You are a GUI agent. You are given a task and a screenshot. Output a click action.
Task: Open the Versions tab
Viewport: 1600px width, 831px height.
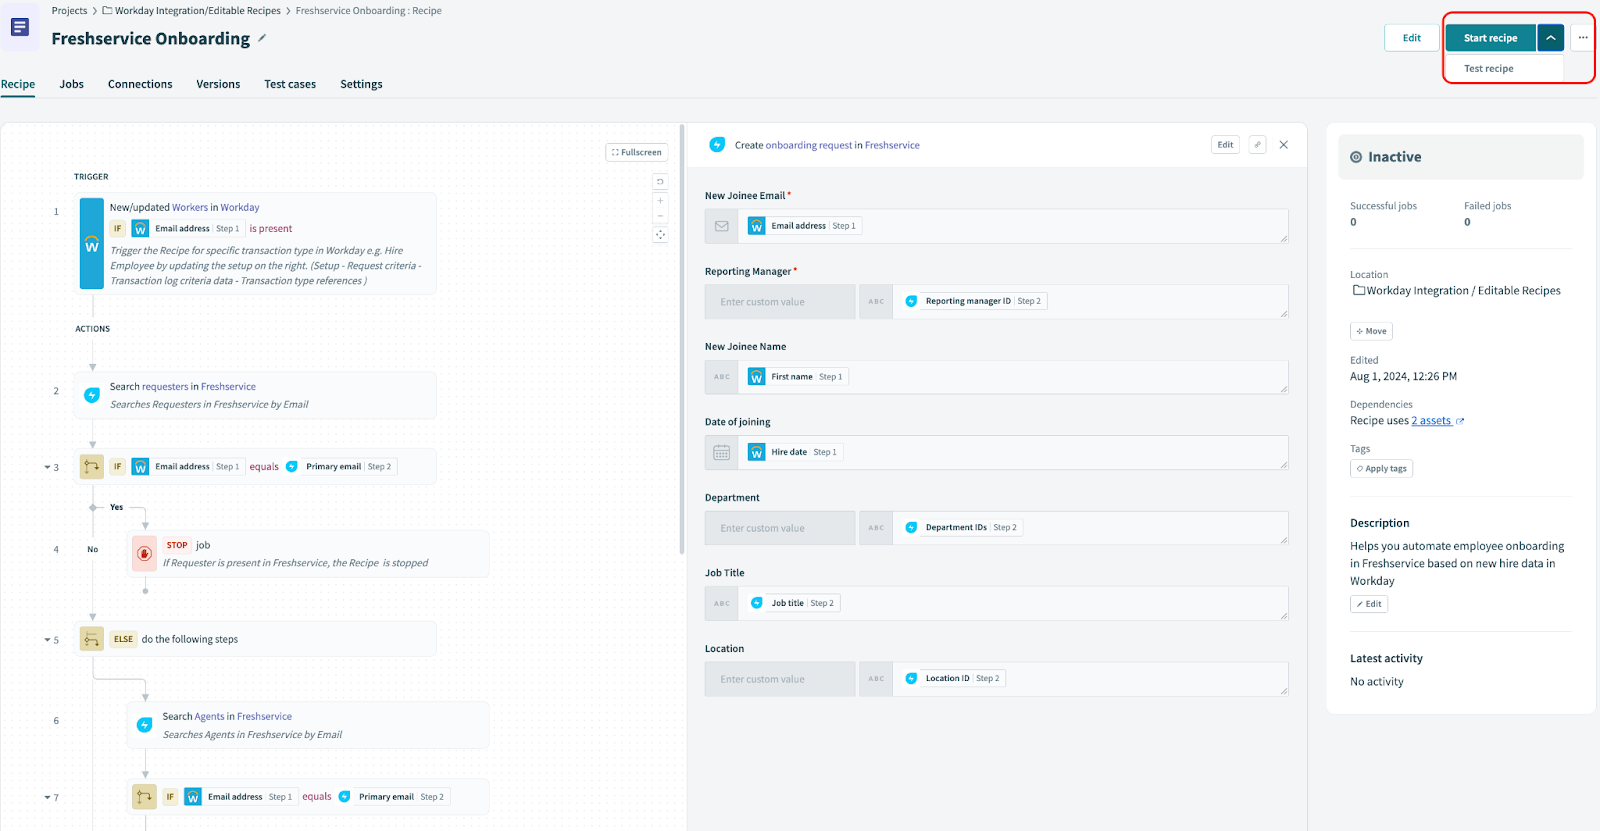point(218,84)
